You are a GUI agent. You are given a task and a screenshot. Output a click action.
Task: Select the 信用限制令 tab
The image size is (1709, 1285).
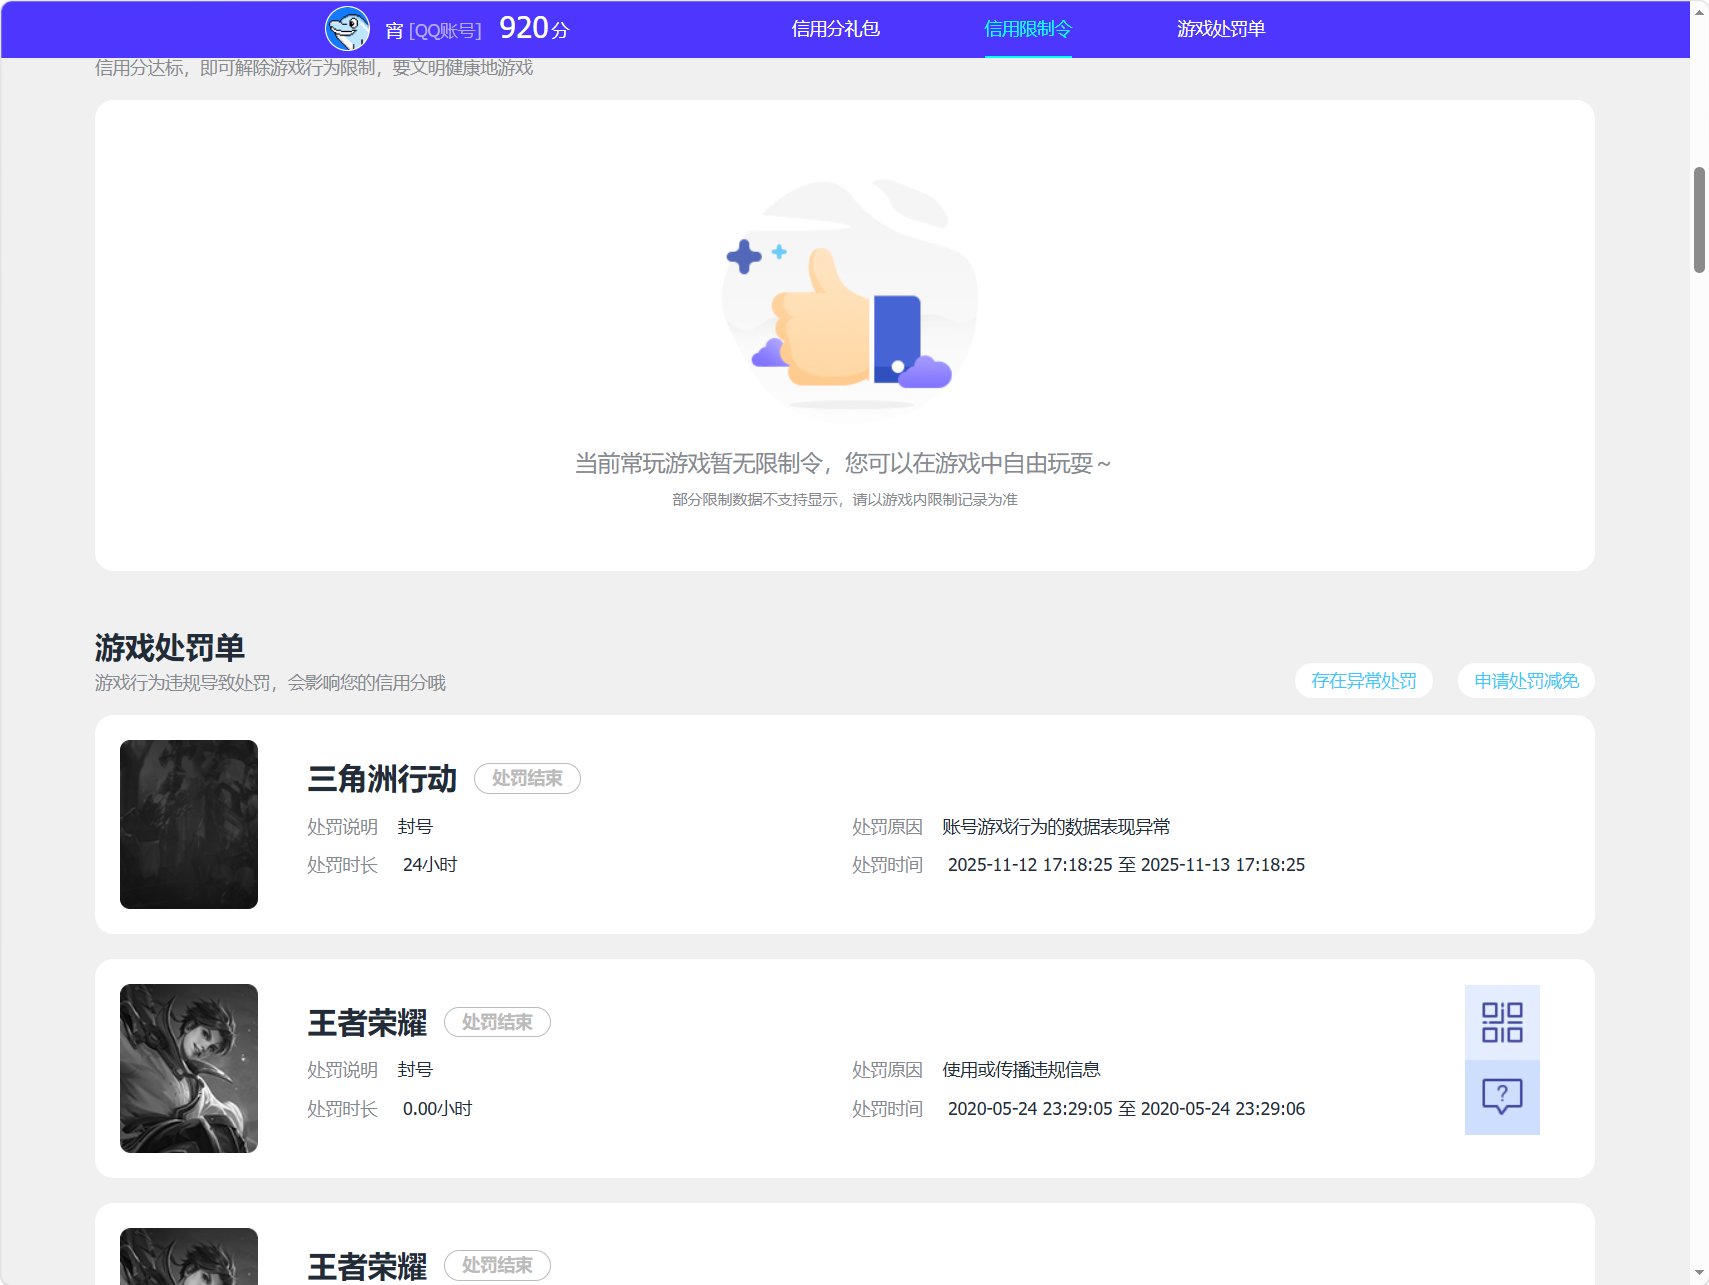coord(1028,29)
